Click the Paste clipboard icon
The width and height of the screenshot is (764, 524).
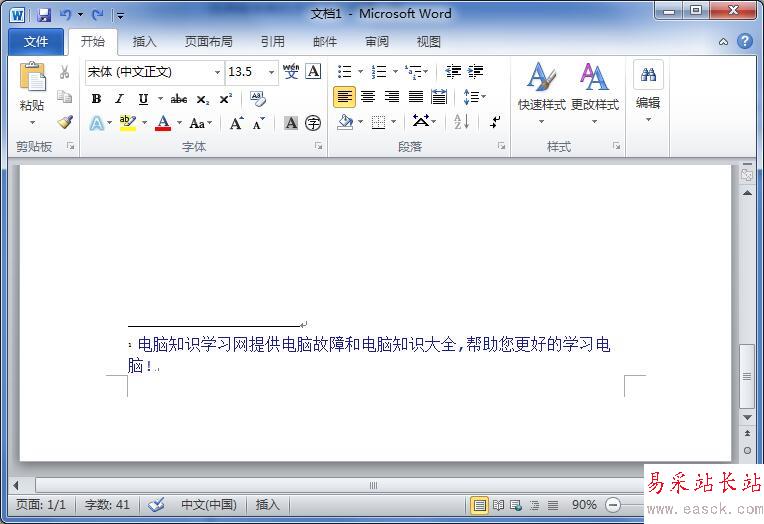32,77
